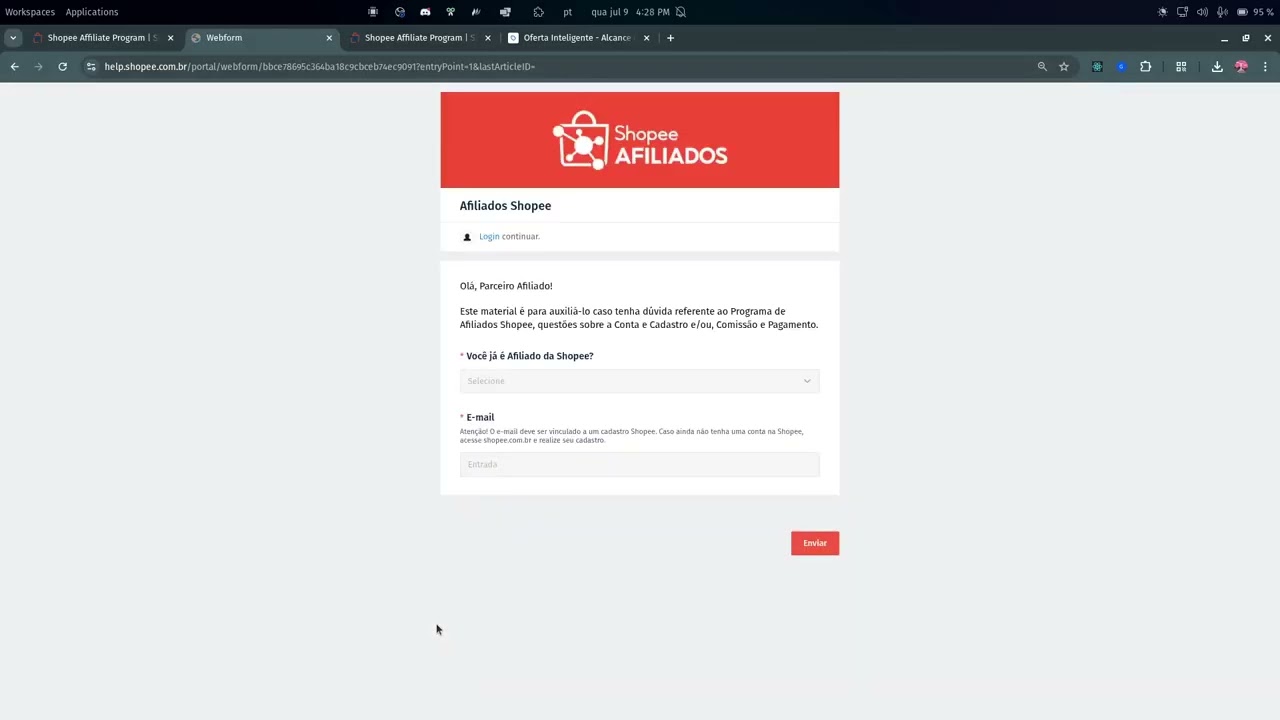Click the 'Afiliados Shopee' heading text
Viewport: 1280px width, 720px height.
pyautogui.click(x=505, y=206)
